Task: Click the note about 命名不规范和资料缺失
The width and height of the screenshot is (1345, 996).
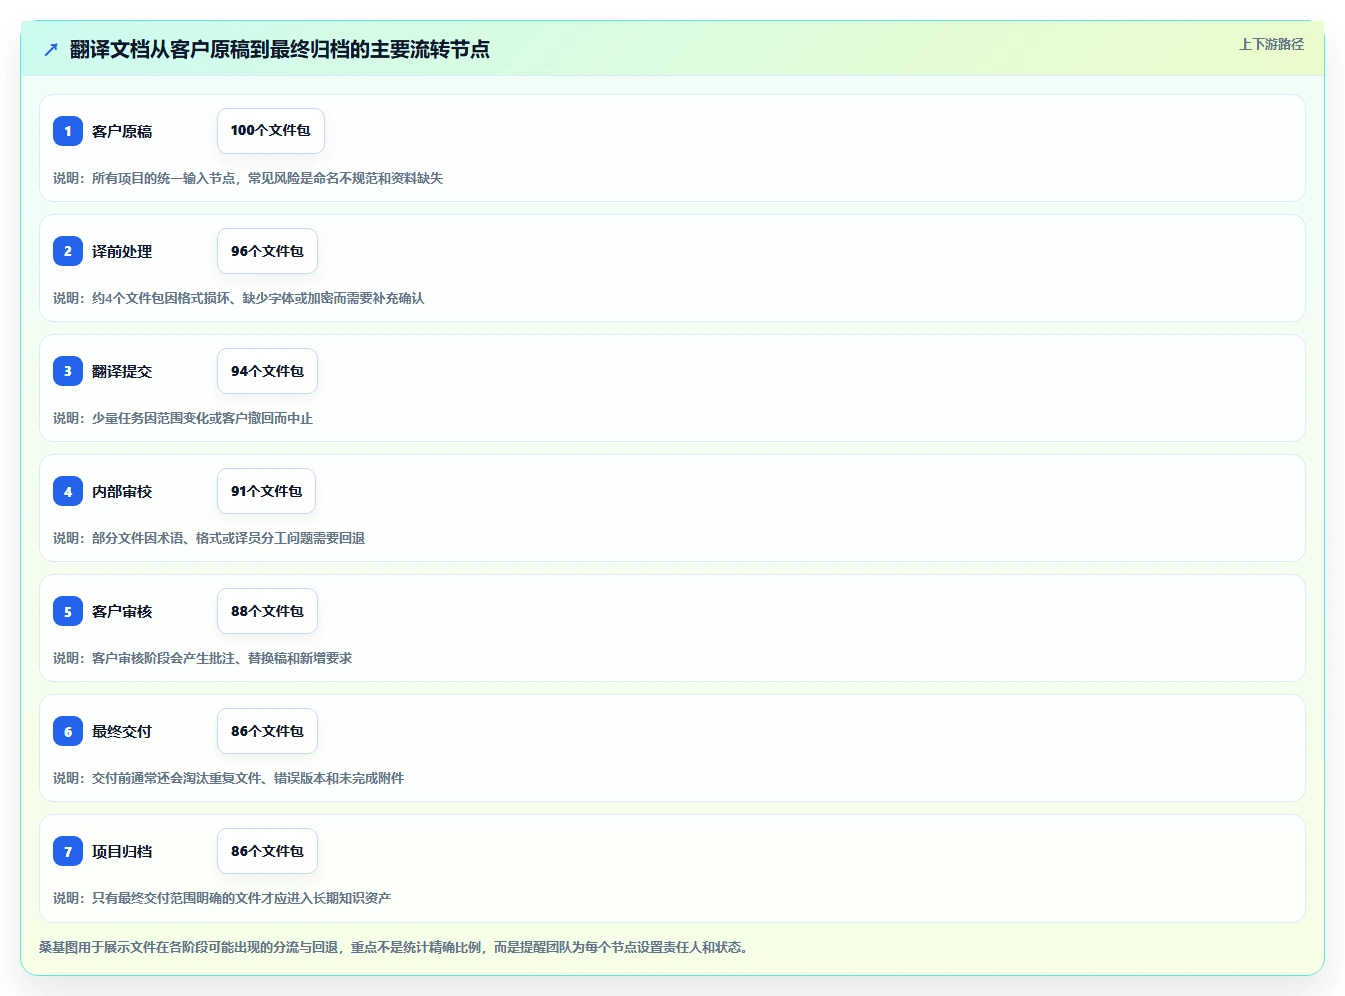Action: [x=248, y=178]
